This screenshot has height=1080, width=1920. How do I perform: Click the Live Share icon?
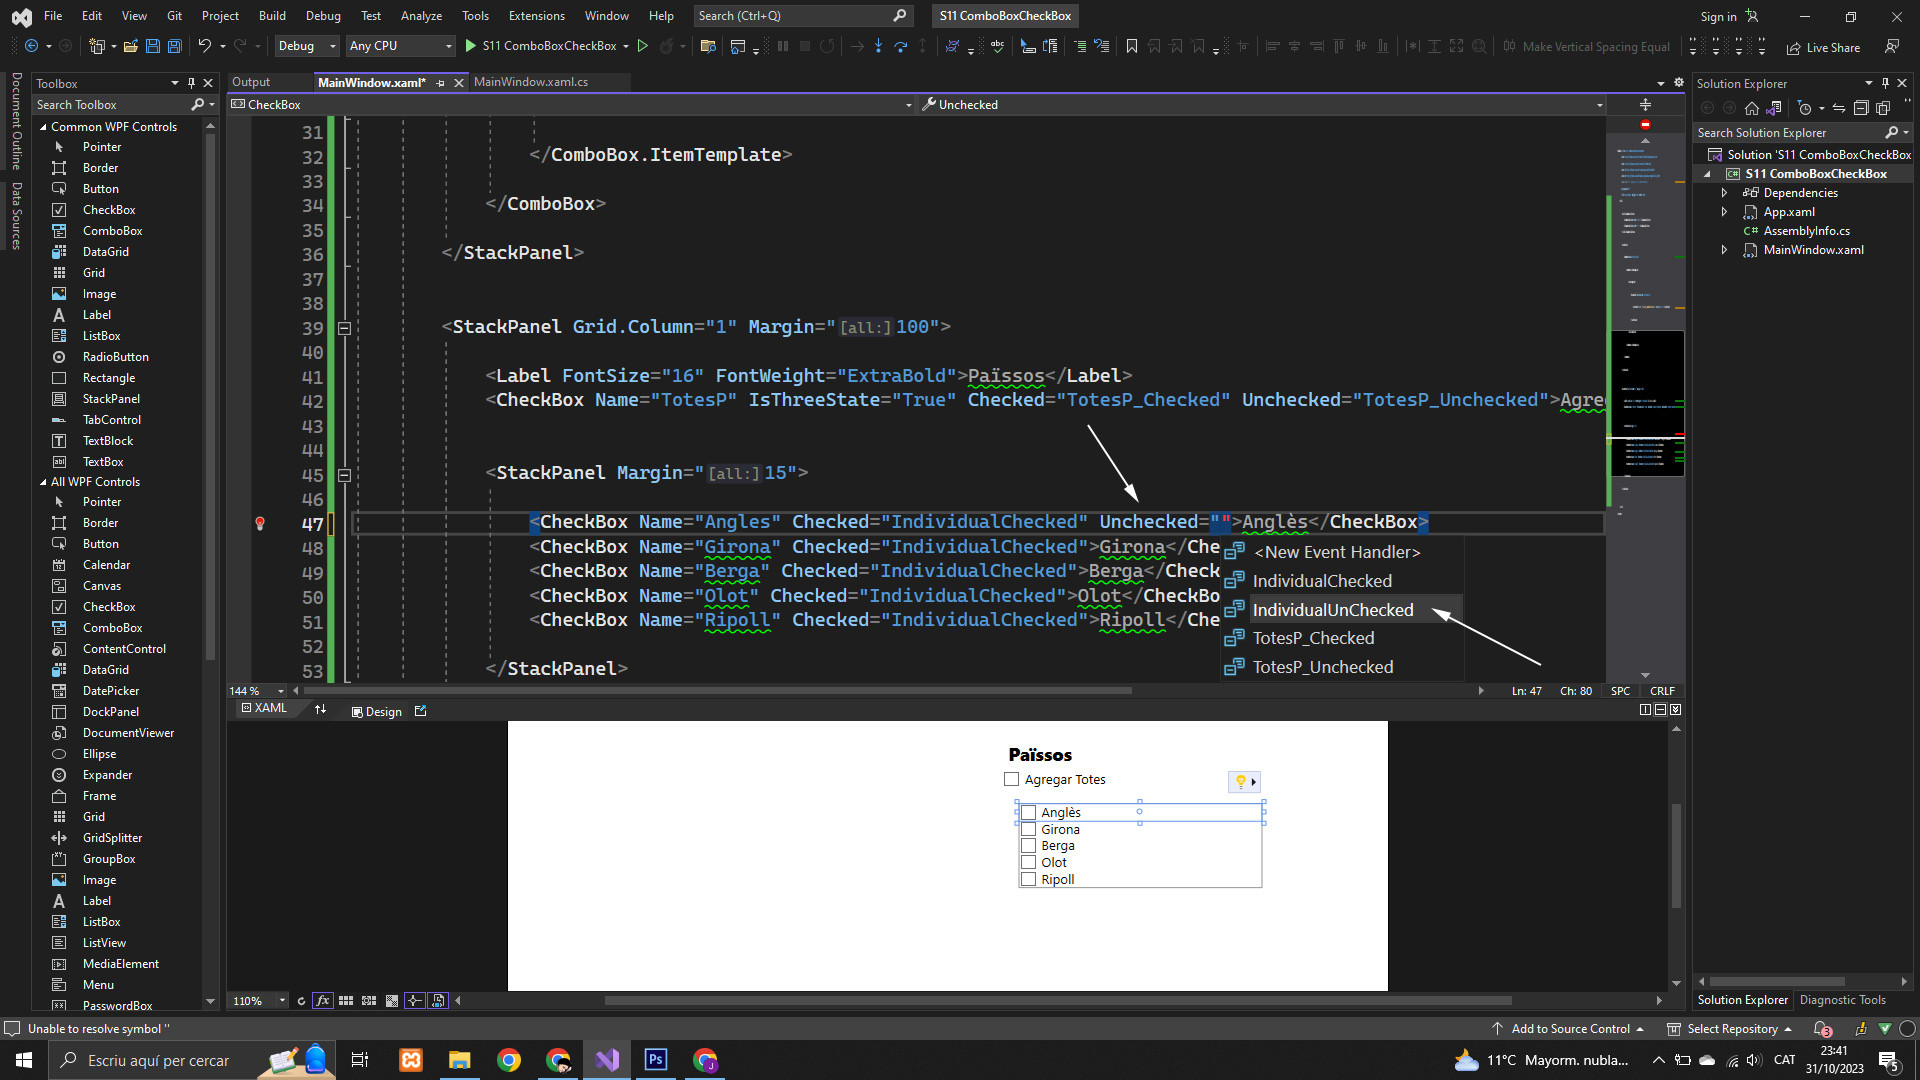[x=1794, y=47]
